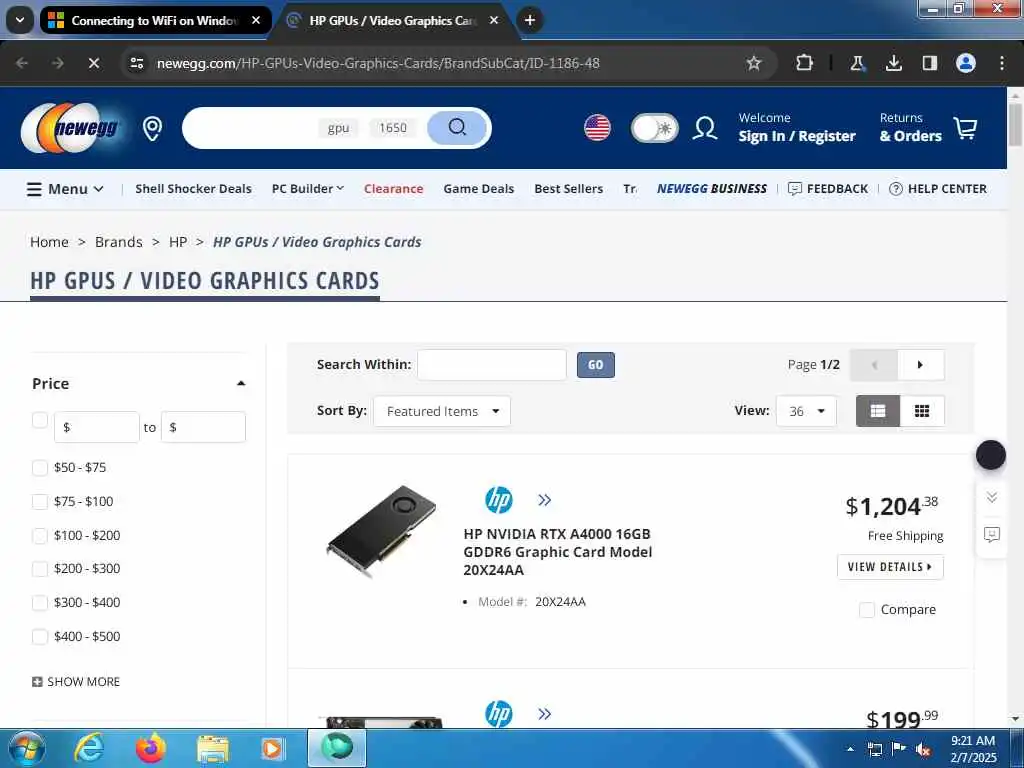This screenshot has height=768, width=1024.
Task: Open the tab search dropdown arrow
Action: (20, 20)
